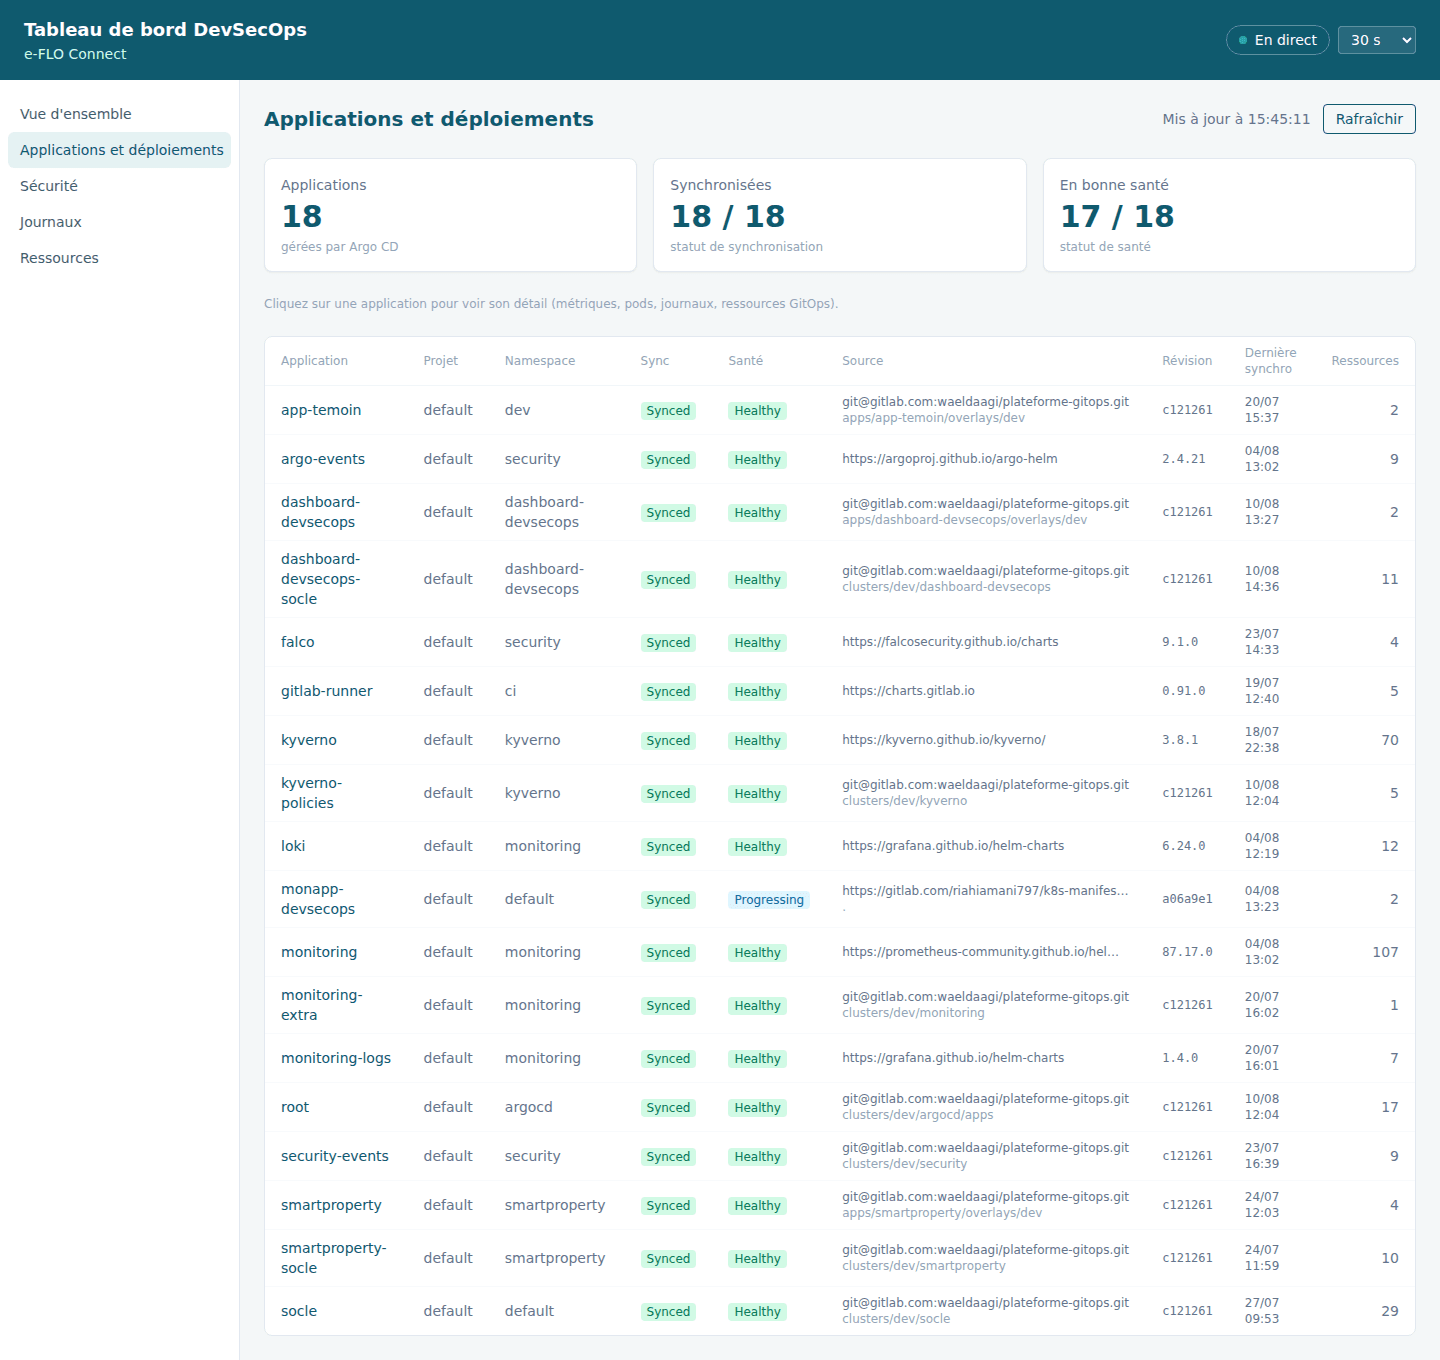Click the Progressing health badge

769,900
